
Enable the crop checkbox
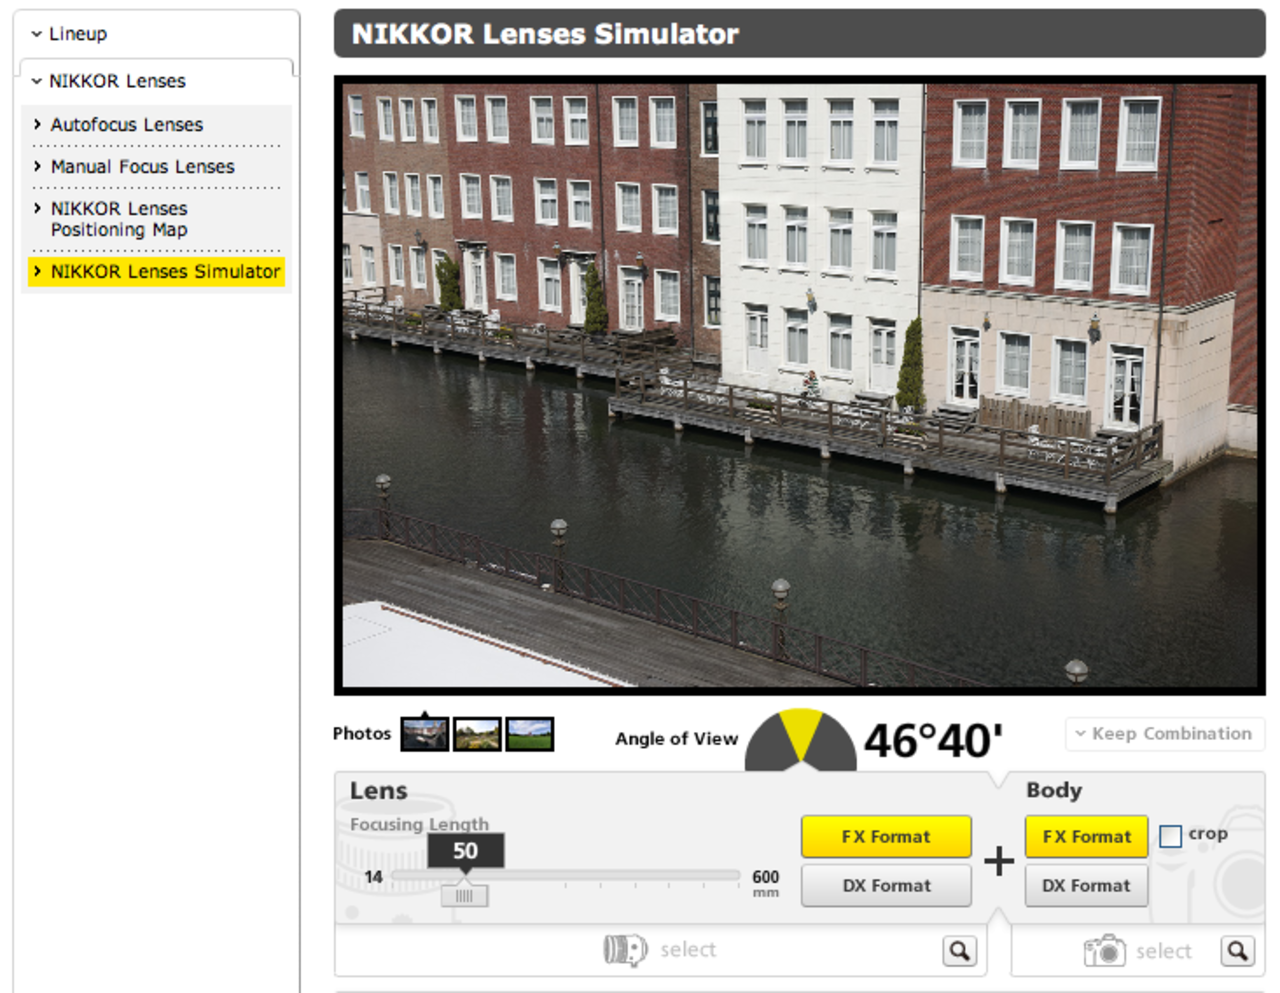[x=1170, y=835]
